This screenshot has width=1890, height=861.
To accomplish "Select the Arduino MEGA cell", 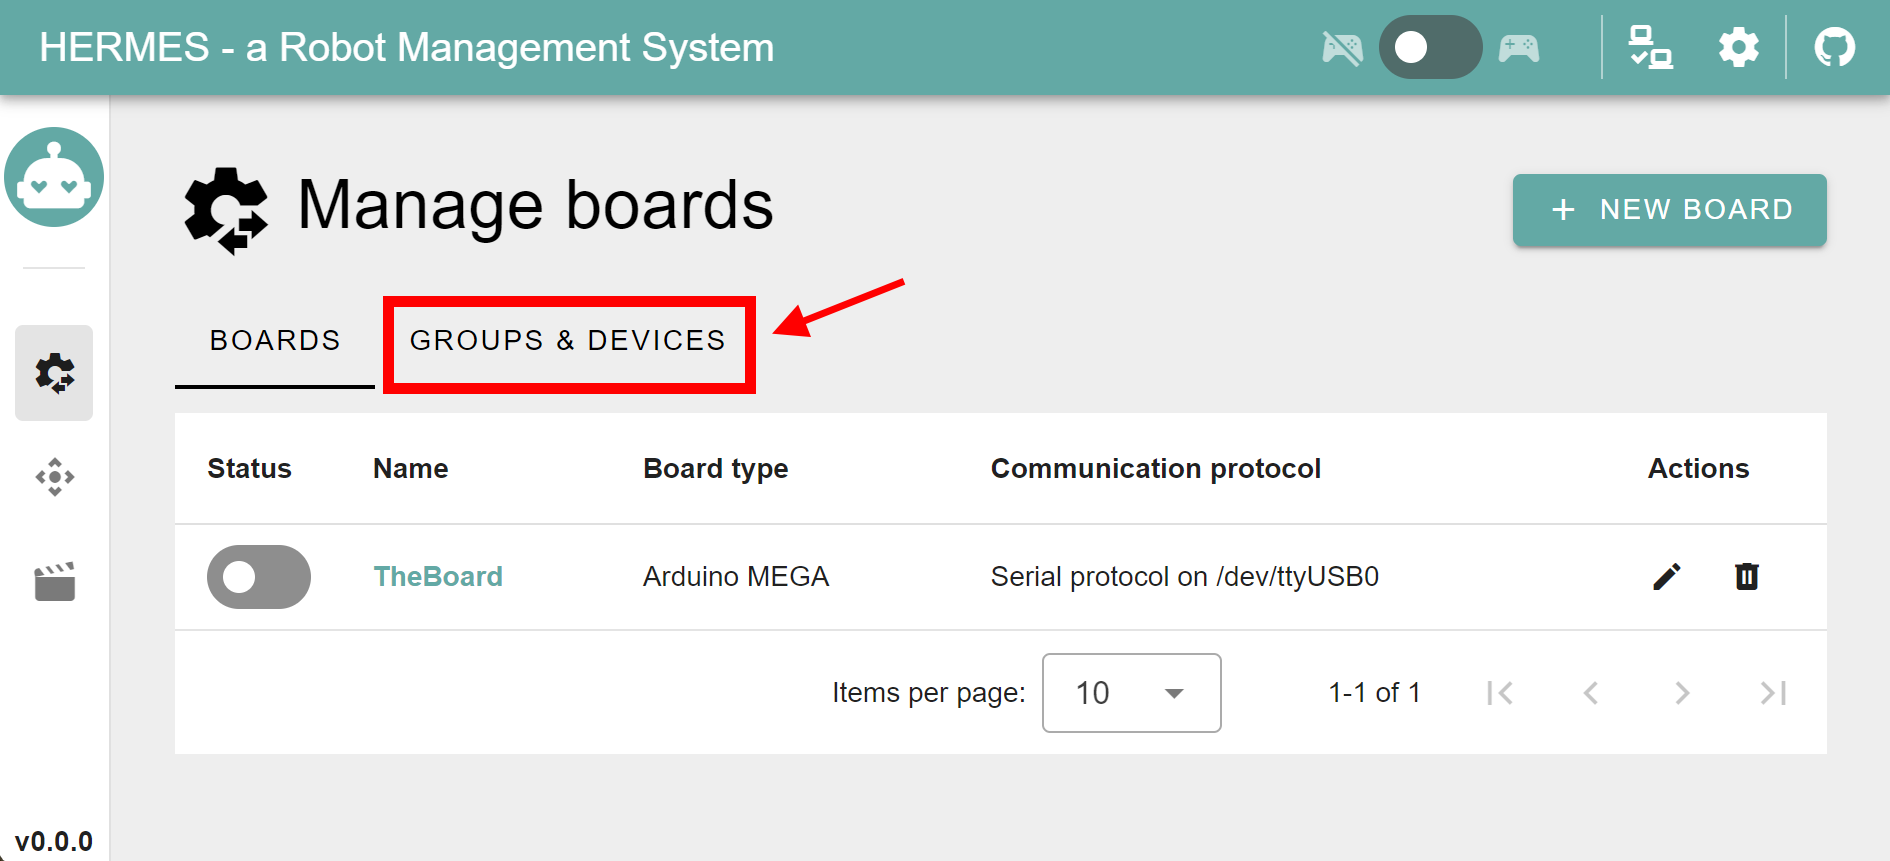I will (x=736, y=577).
